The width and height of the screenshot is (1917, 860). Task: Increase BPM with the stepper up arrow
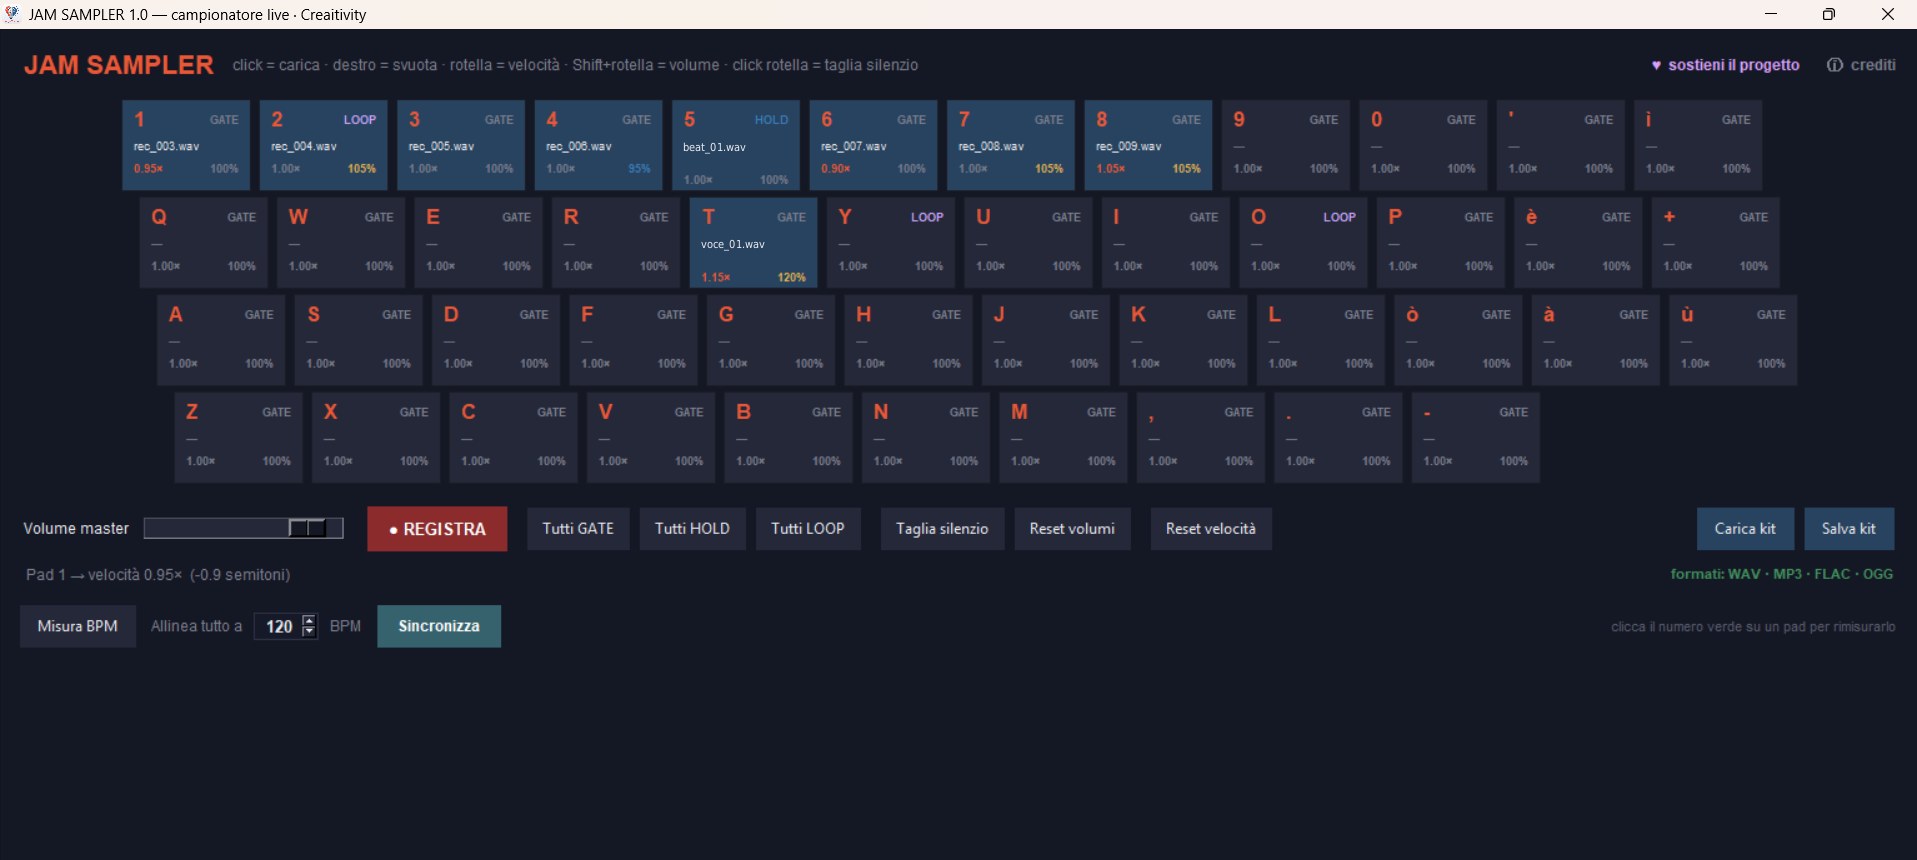pyautogui.click(x=309, y=620)
